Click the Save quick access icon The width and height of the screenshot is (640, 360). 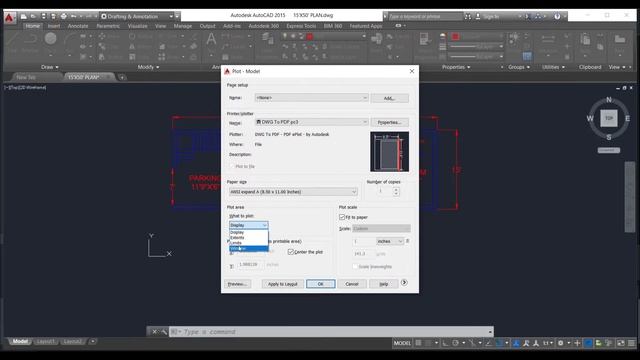coord(44,16)
